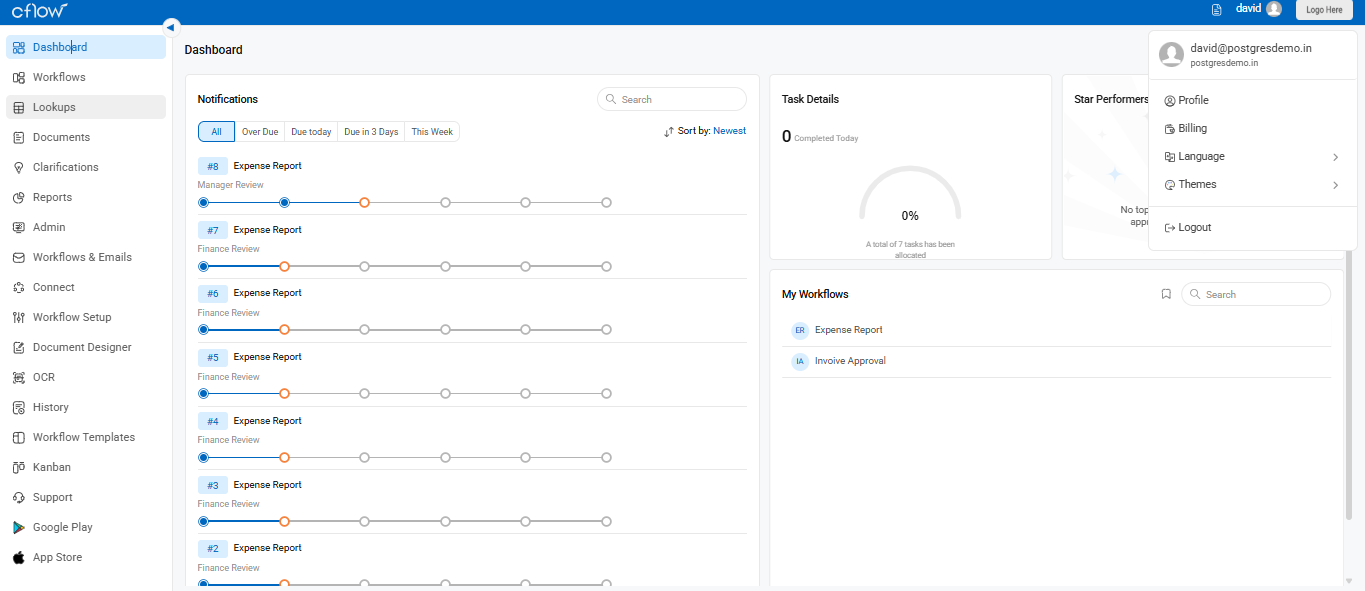
Task: Click the Reports pie chart icon
Action: [19, 197]
